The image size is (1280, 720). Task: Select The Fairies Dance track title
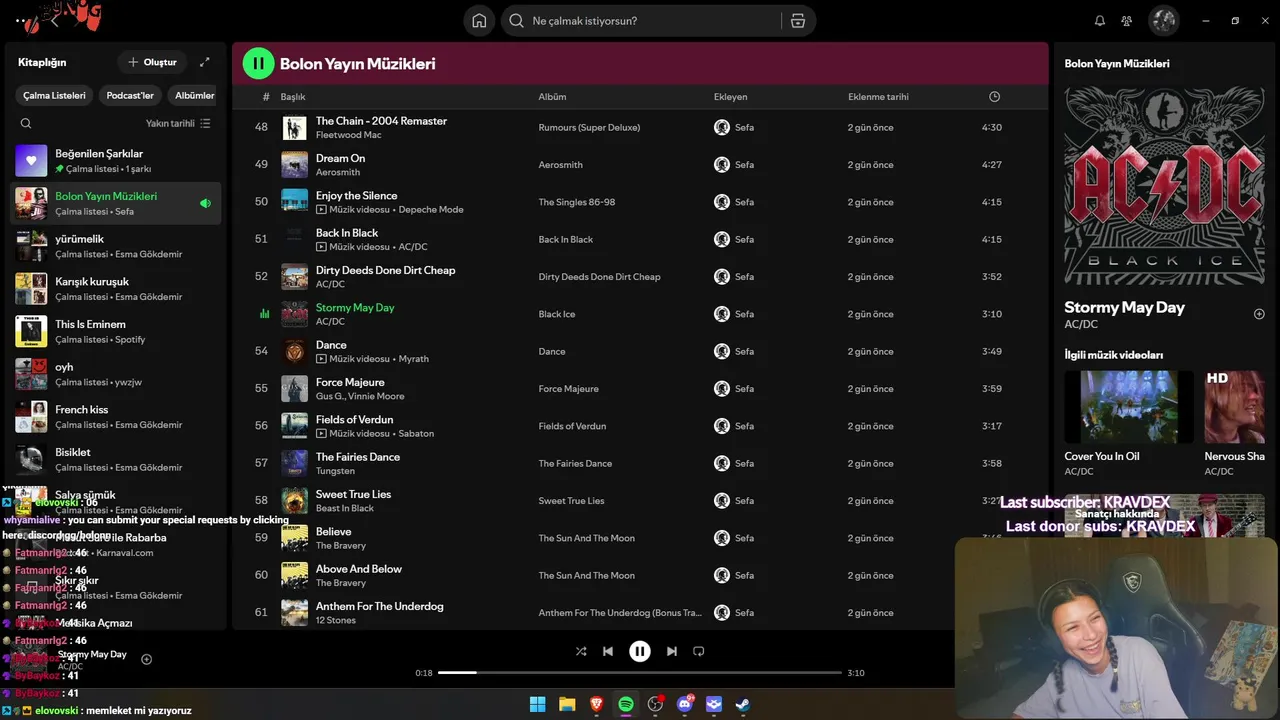click(x=358, y=457)
